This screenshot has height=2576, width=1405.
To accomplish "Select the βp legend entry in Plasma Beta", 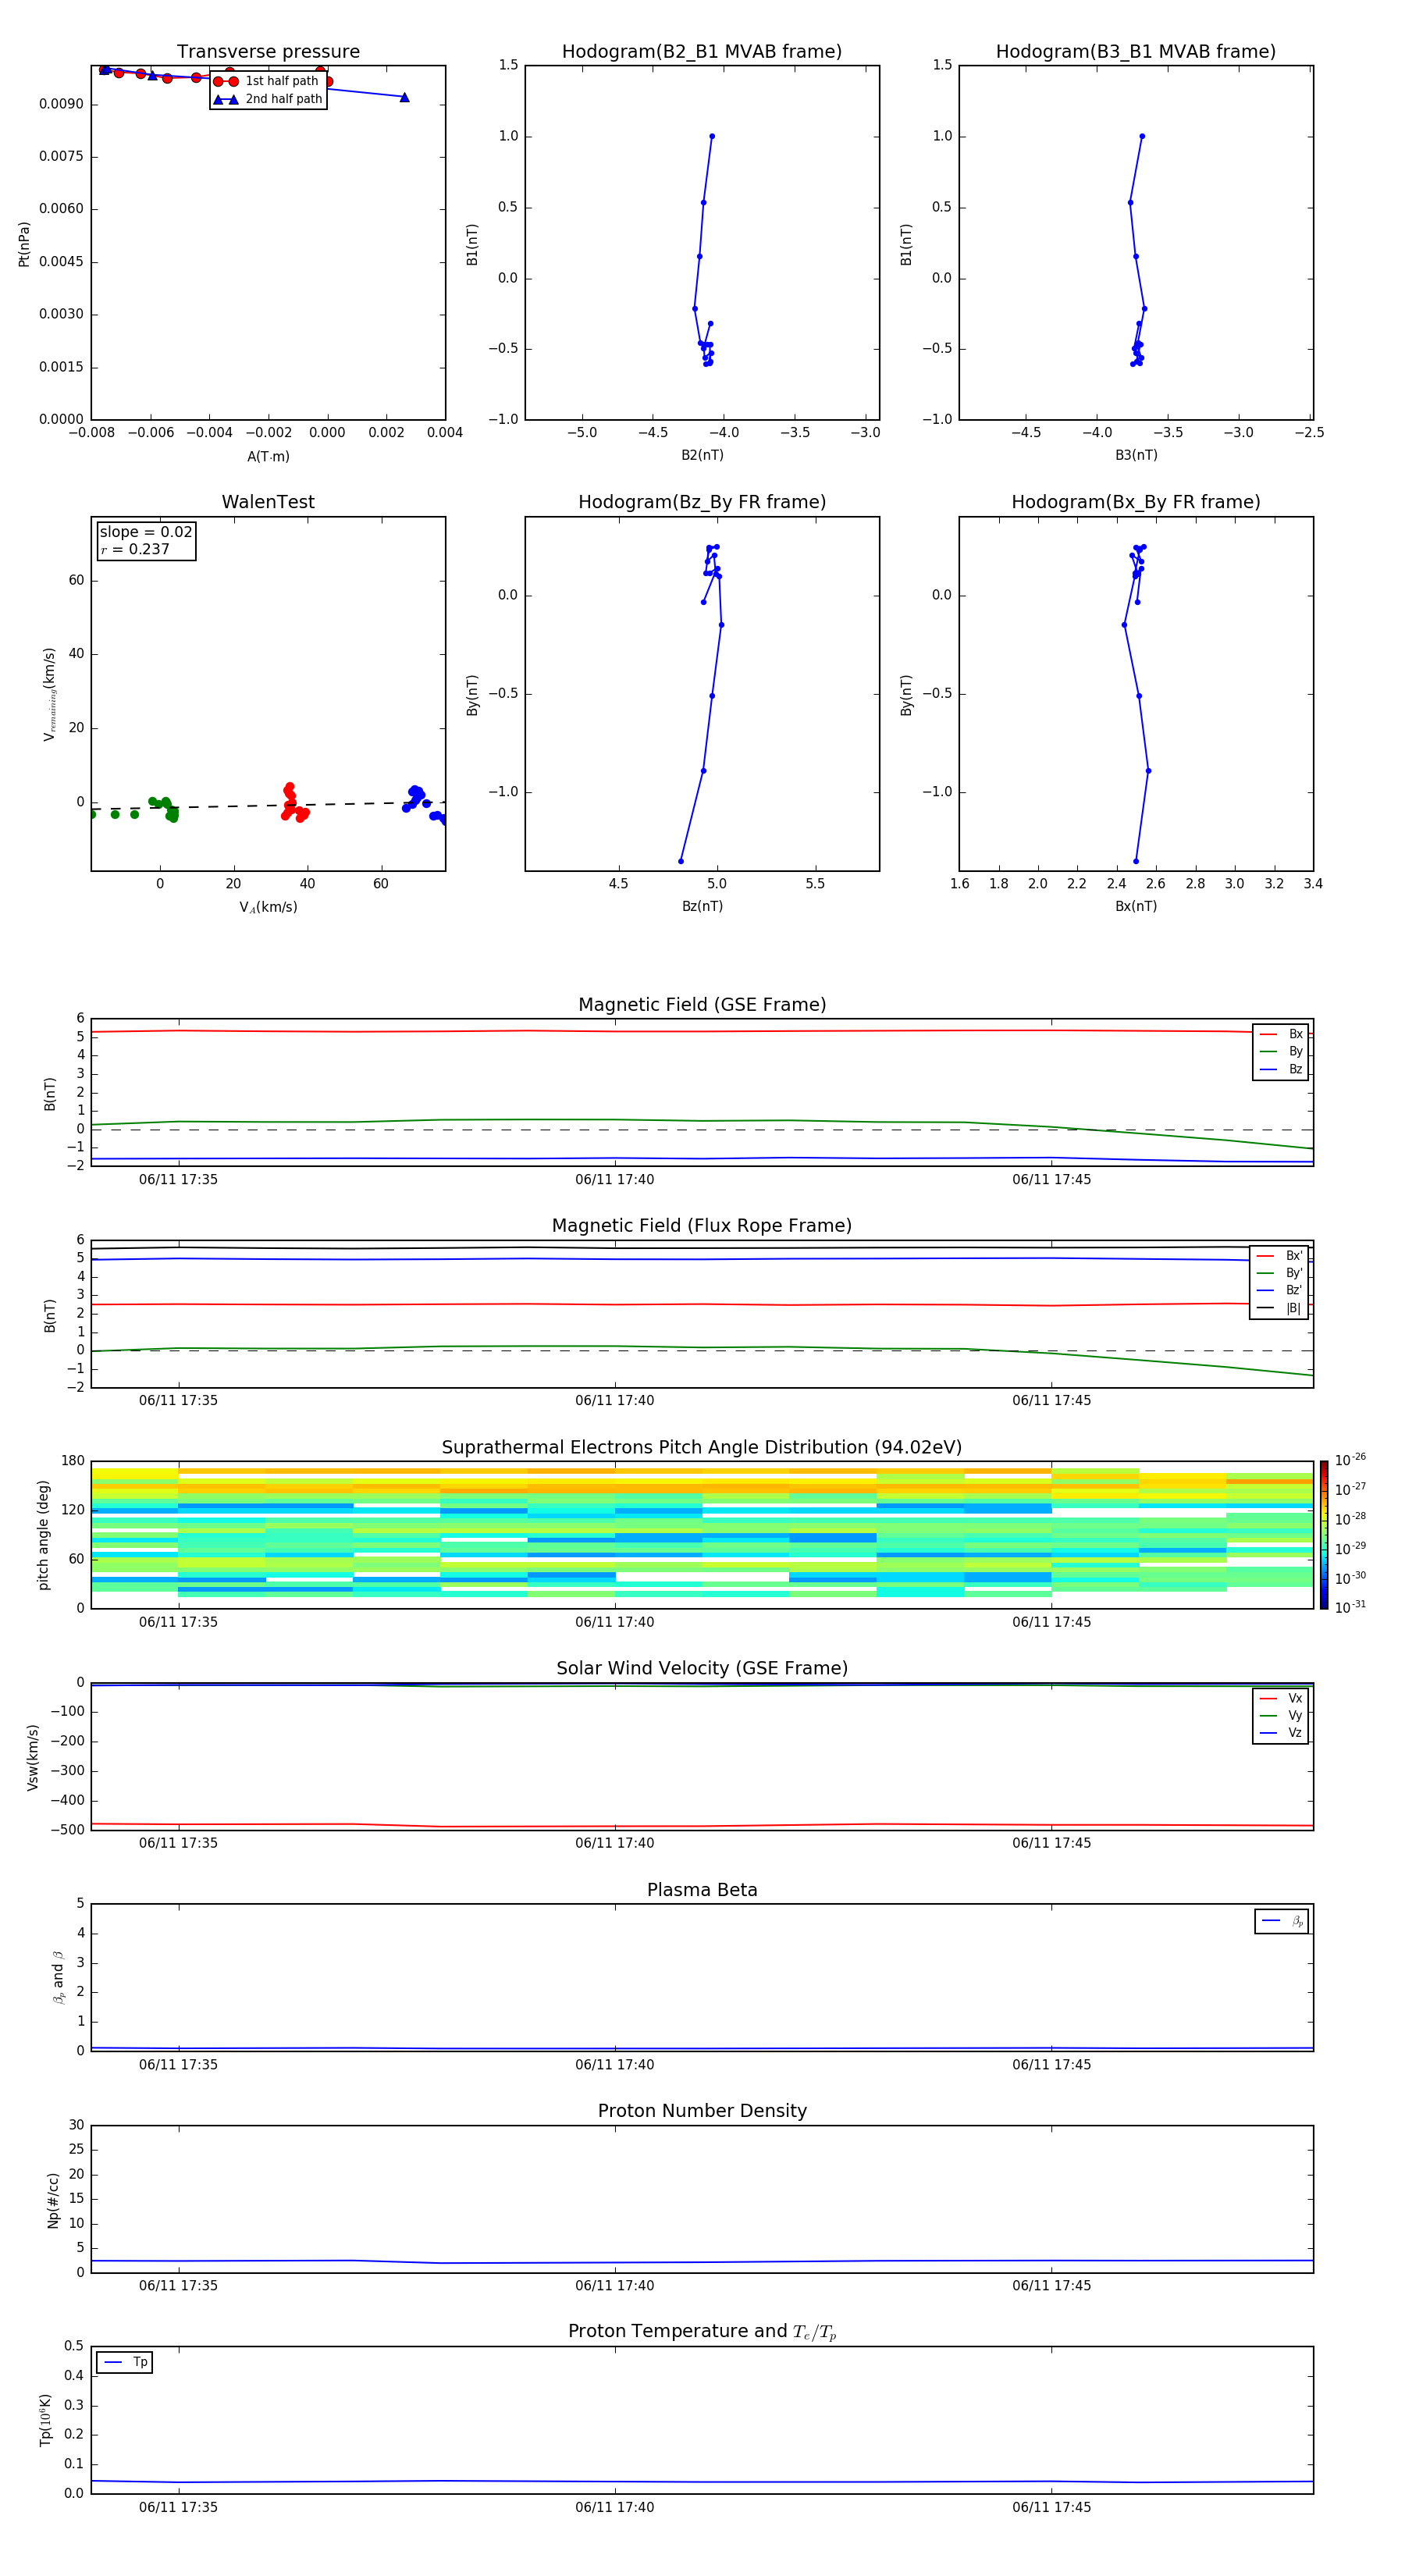I will [1283, 1922].
